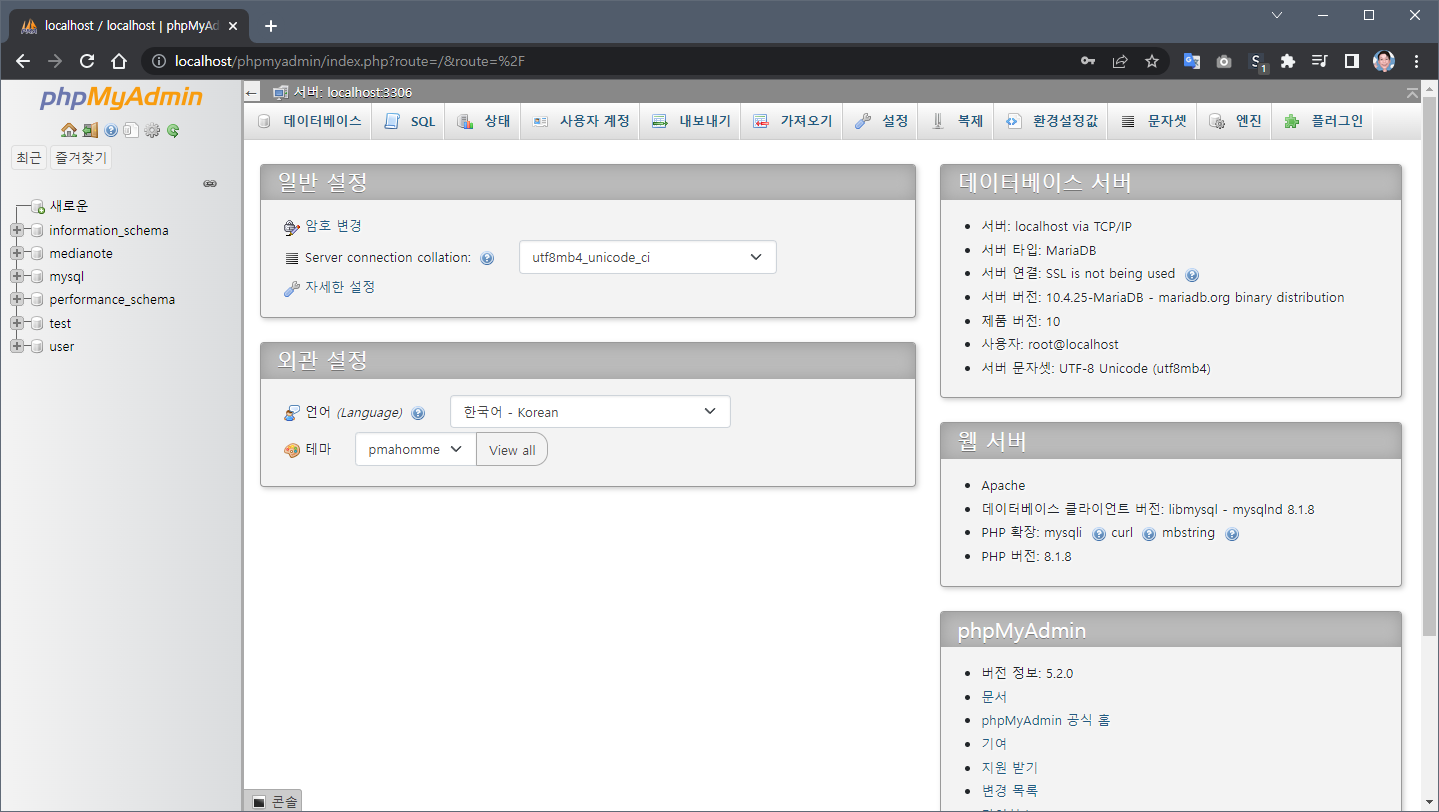Click the View all themes button
The image size is (1439, 812).
pos(512,450)
